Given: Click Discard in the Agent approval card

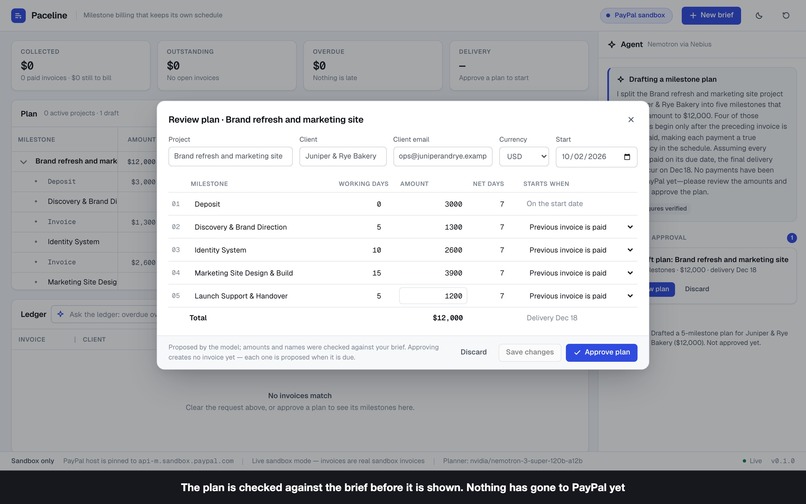Looking at the screenshot, I should point(697,289).
